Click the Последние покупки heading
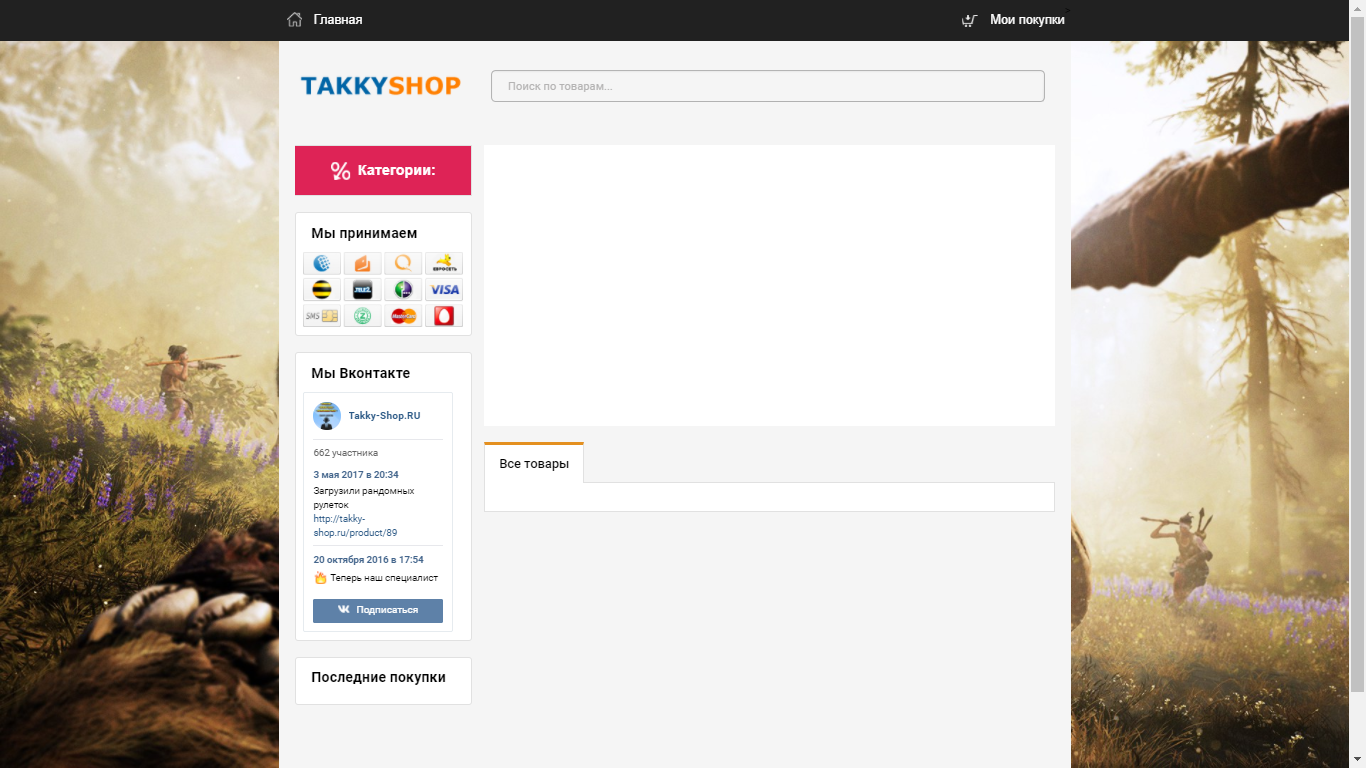The width and height of the screenshot is (1366, 768). (378, 678)
